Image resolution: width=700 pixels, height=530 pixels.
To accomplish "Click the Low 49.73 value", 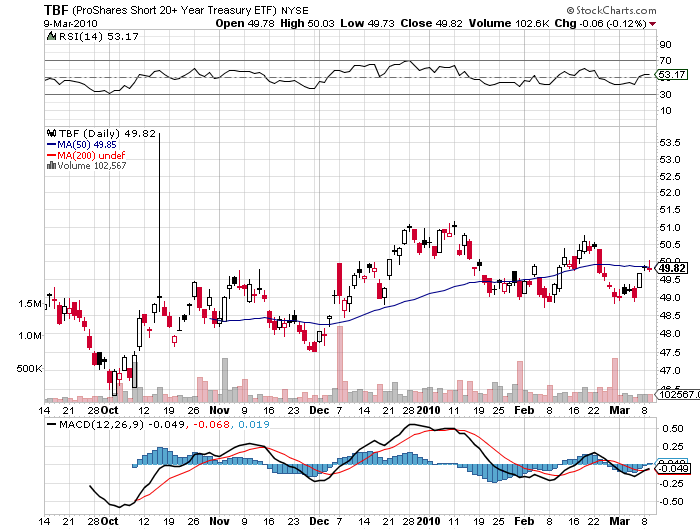I will pyautogui.click(x=367, y=23).
